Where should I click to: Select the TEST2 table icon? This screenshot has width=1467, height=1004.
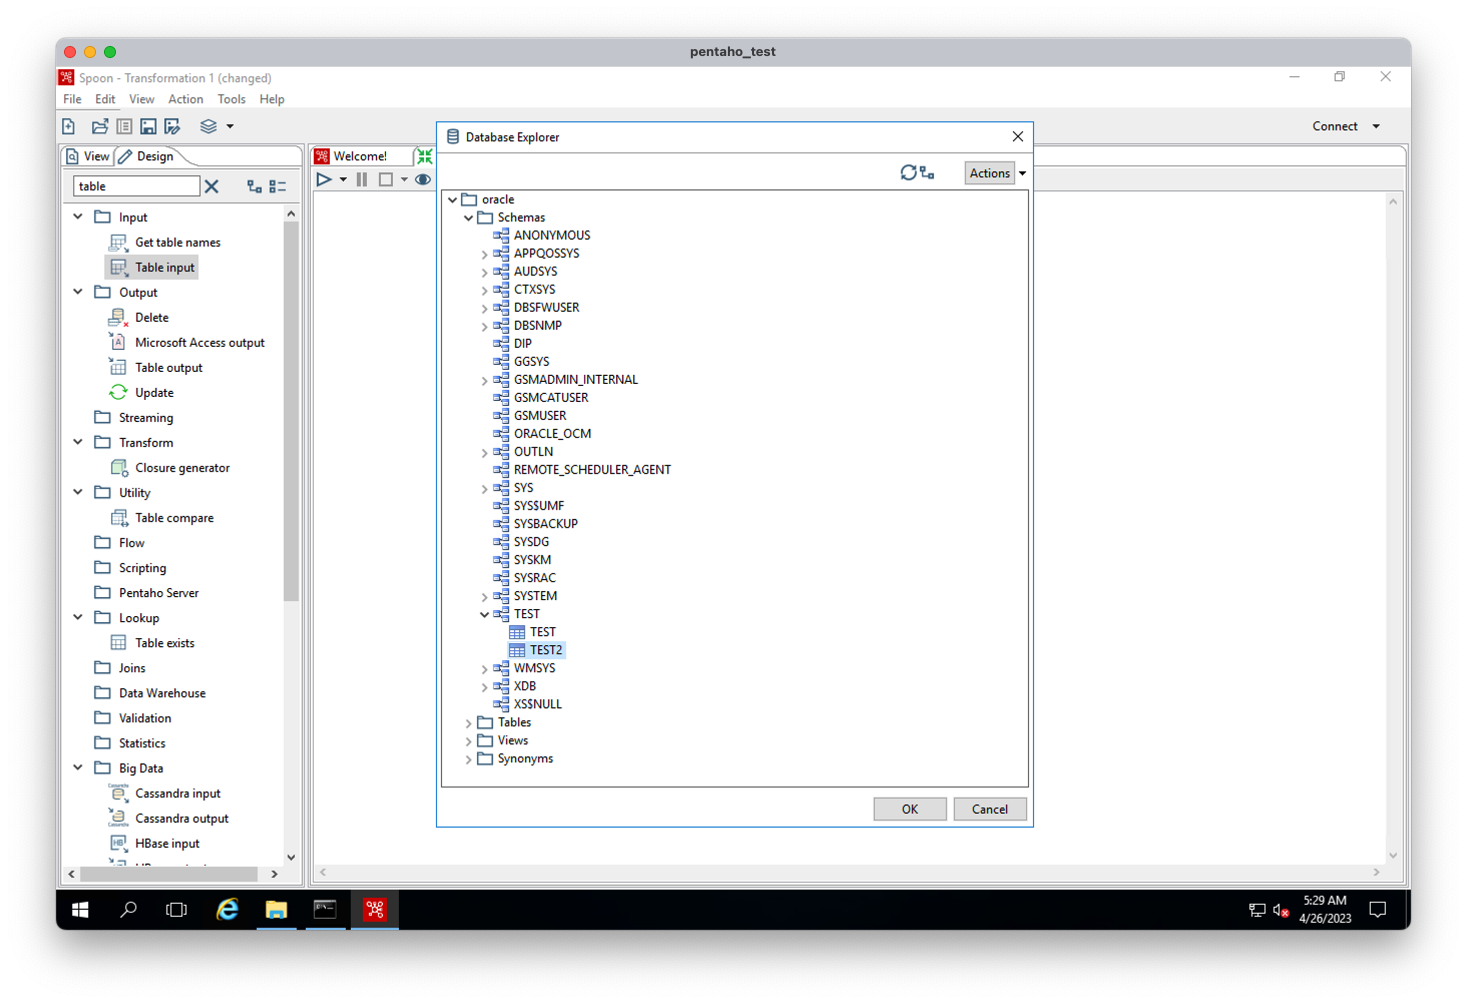(x=517, y=650)
